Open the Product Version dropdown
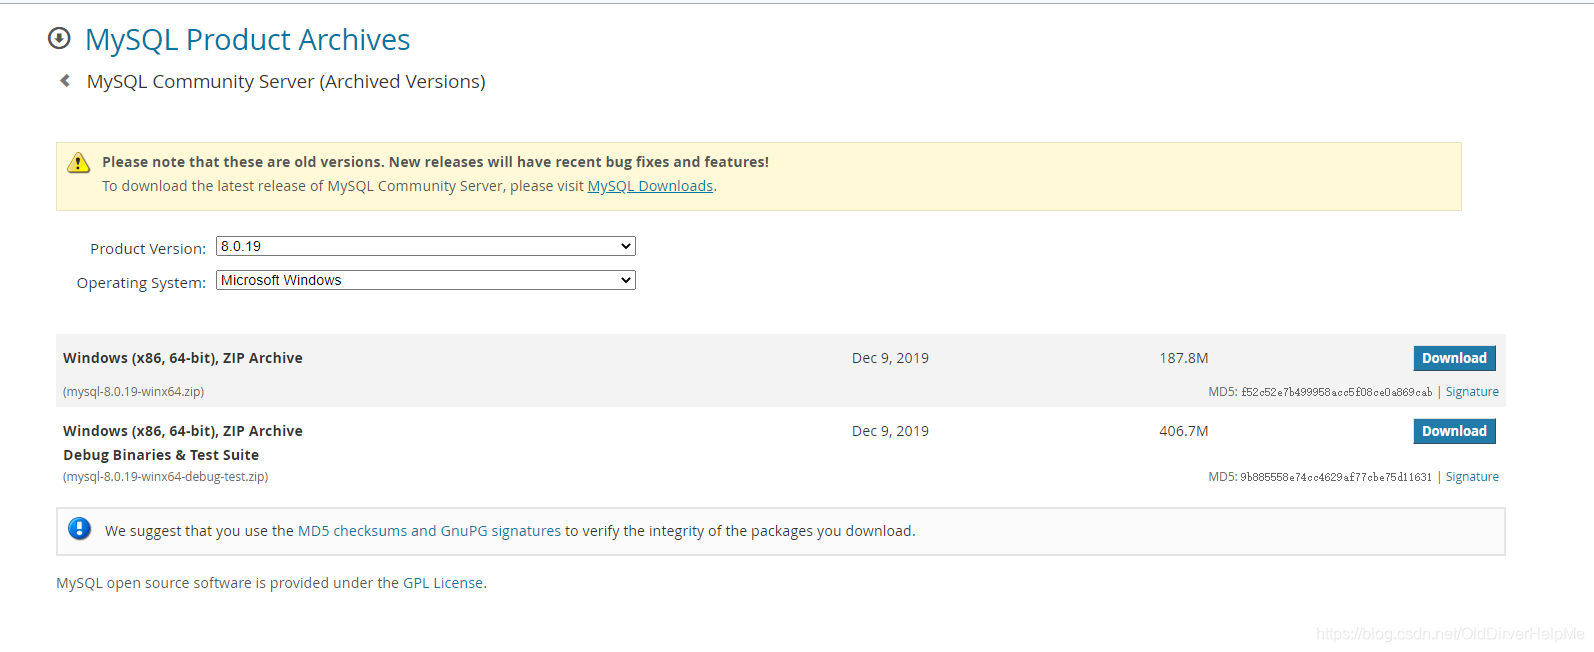This screenshot has height=652, width=1594. [x=426, y=246]
